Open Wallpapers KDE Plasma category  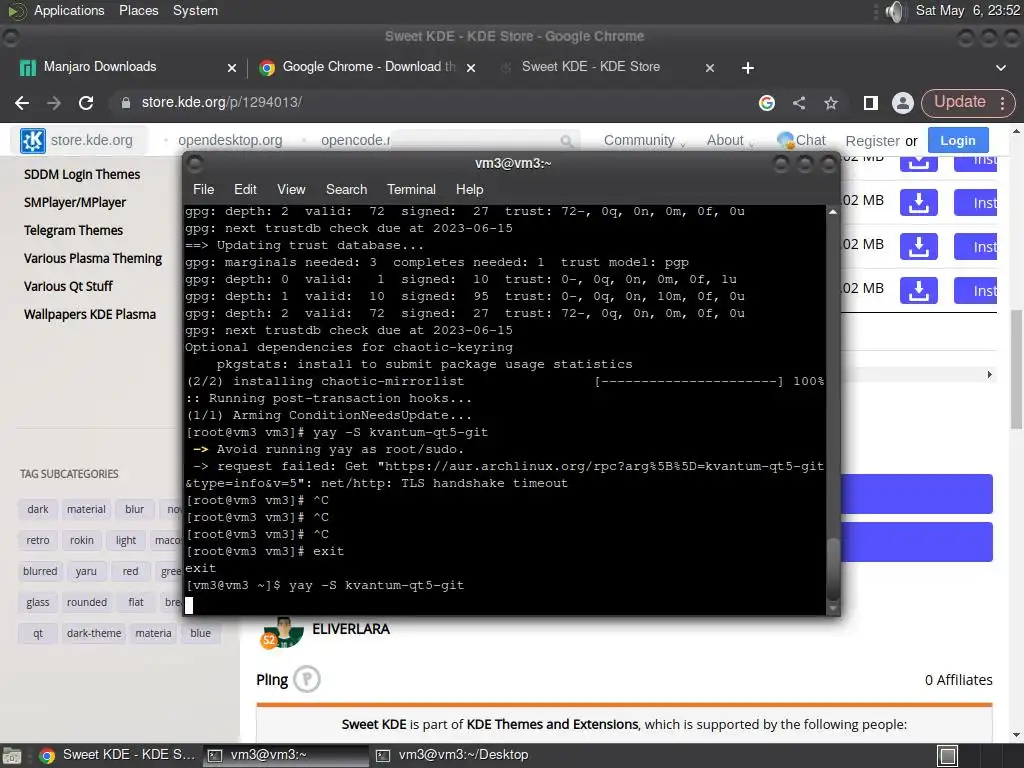point(89,314)
